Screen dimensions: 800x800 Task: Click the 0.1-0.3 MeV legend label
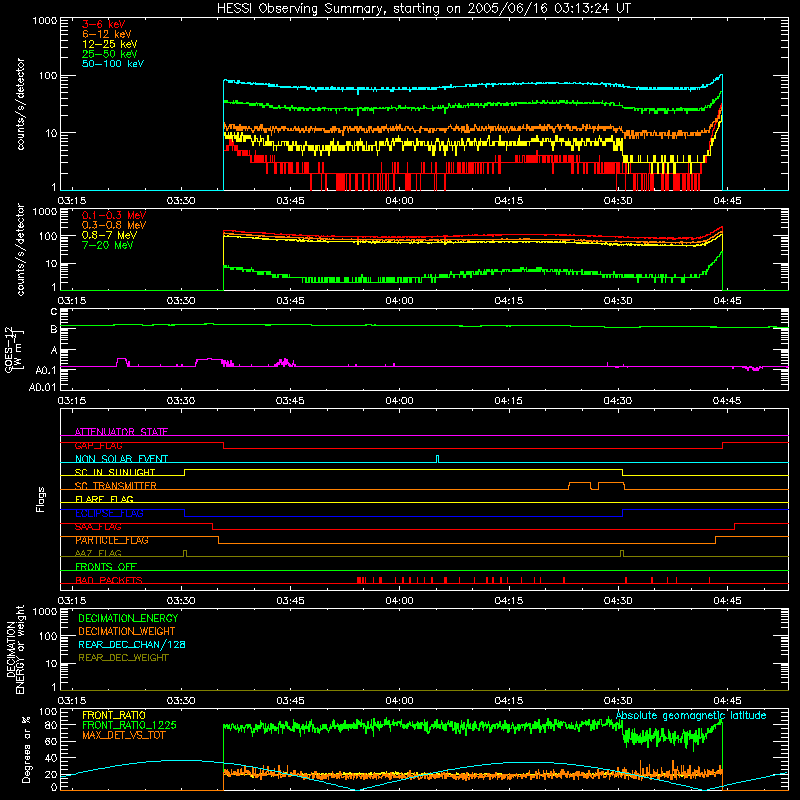pos(114,215)
